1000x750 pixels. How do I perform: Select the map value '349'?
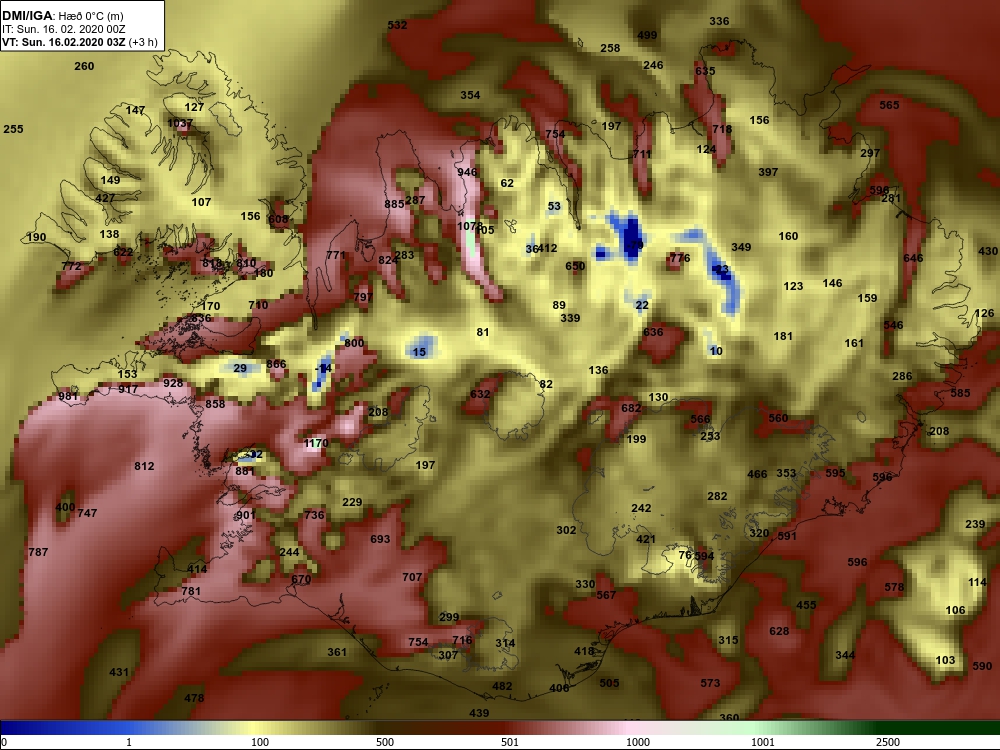tap(741, 247)
